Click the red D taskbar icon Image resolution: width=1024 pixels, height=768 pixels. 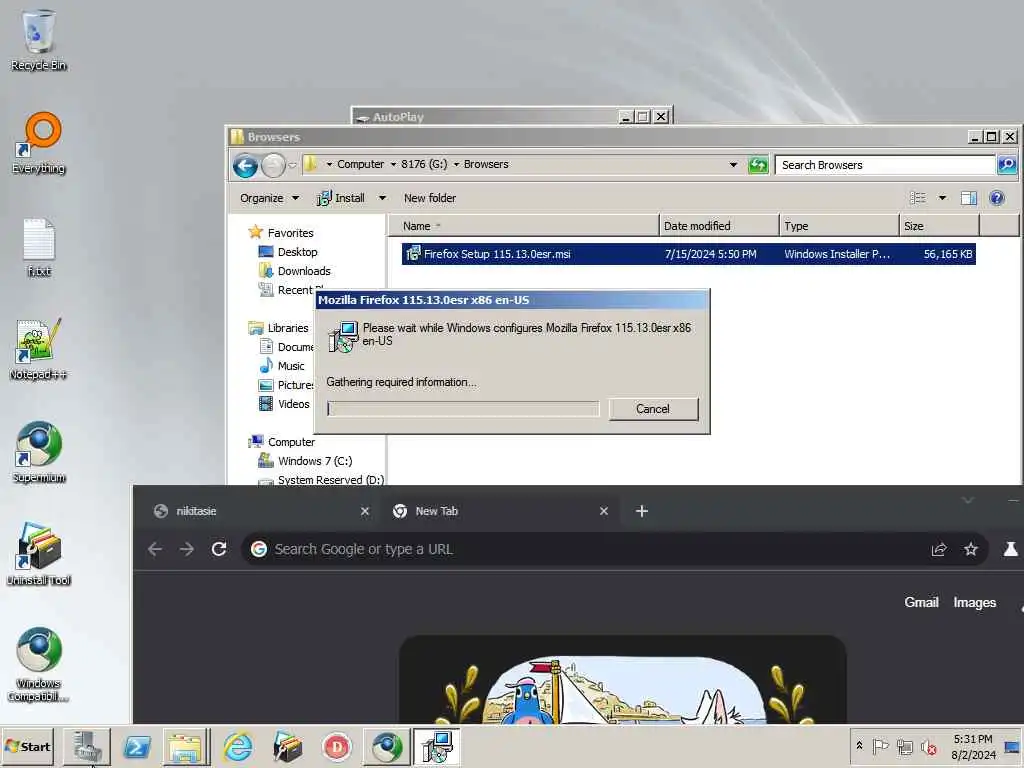click(x=337, y=746)
